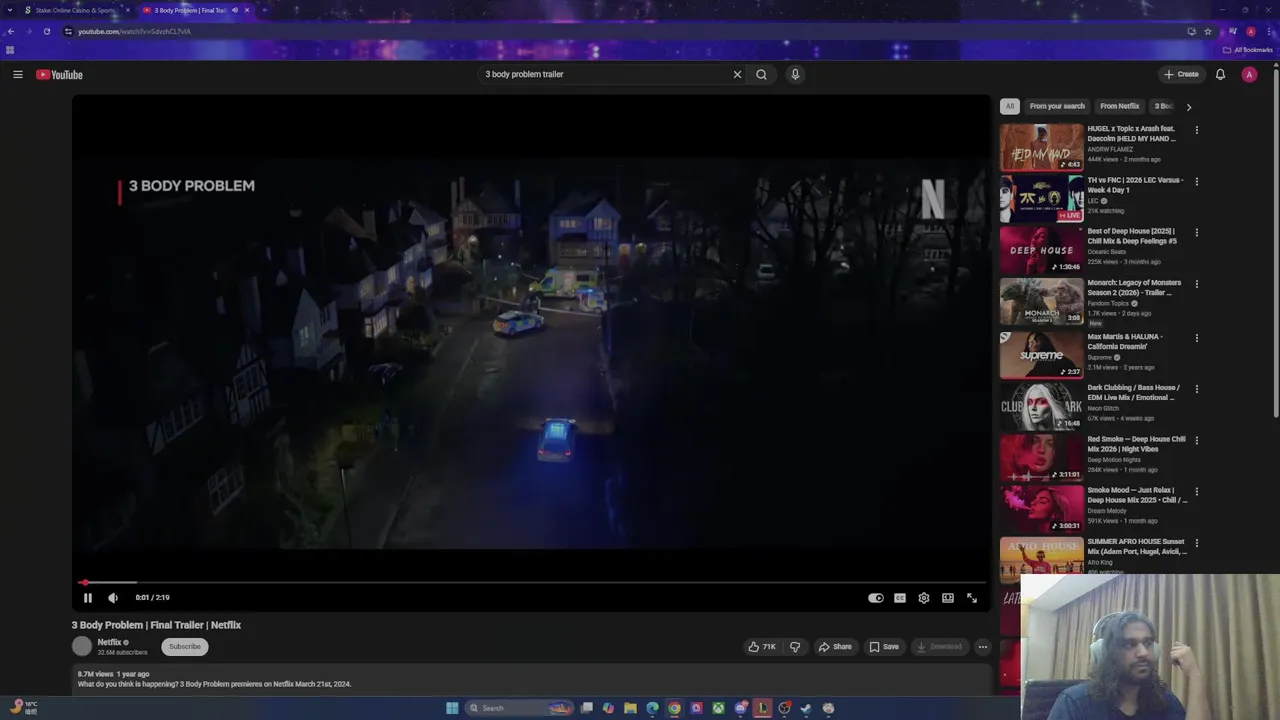Viewport: 1280px width, 720px height.
Task: Seek along the video progress bar
Action: [x=531, y=582]
